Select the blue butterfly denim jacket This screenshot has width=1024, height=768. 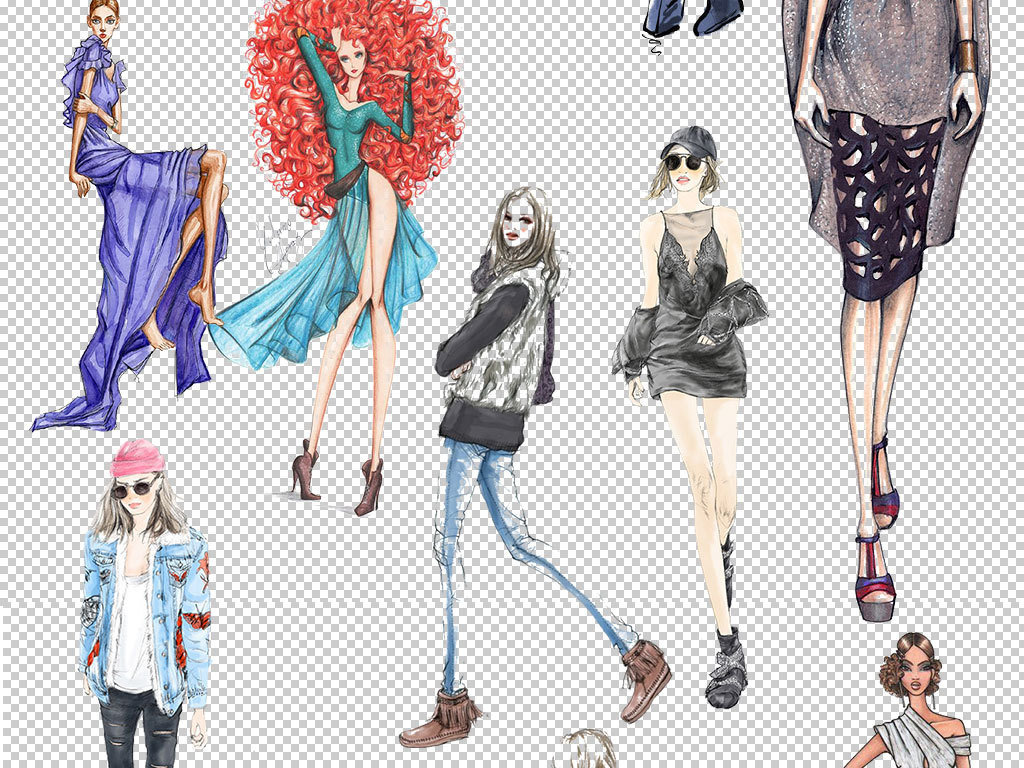pos(145,617)
